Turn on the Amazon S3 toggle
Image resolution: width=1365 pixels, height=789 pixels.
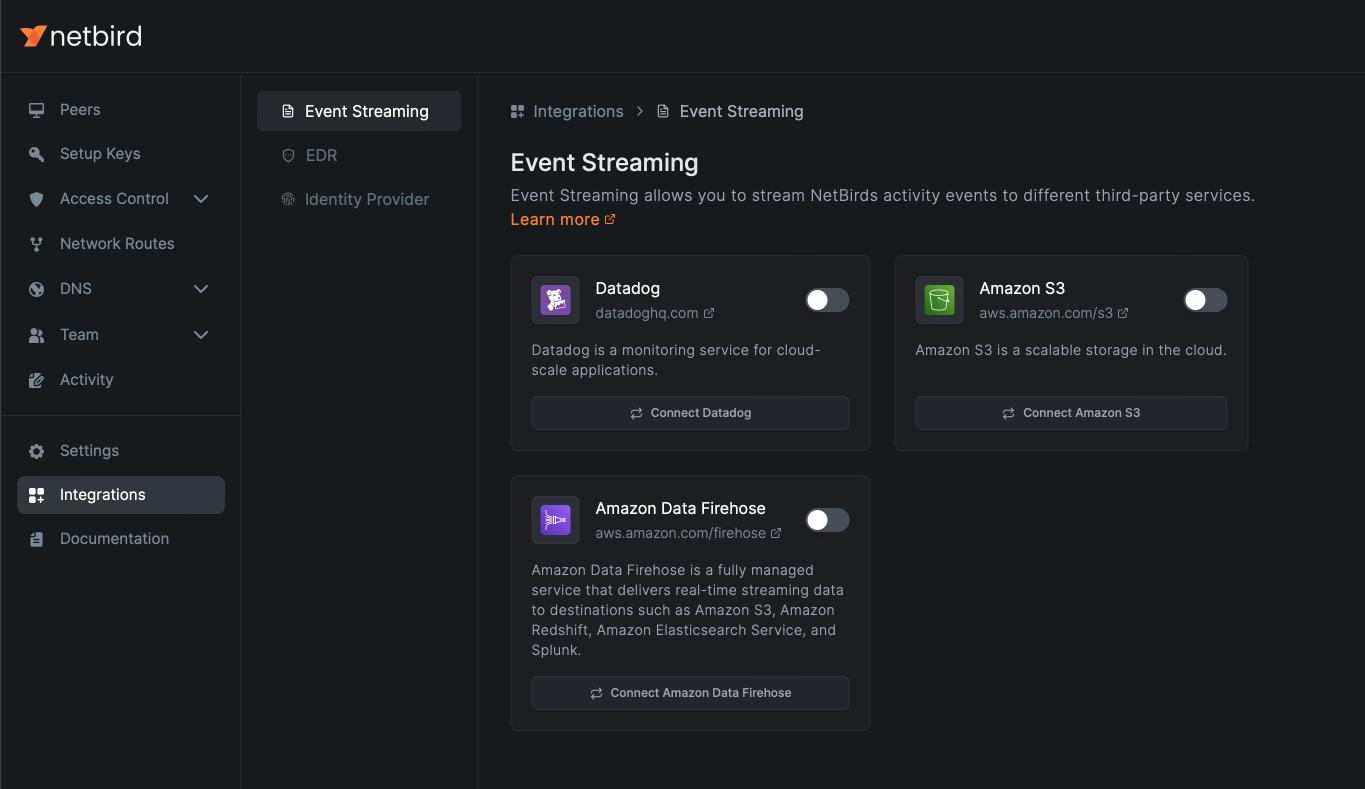(1205, 300)
